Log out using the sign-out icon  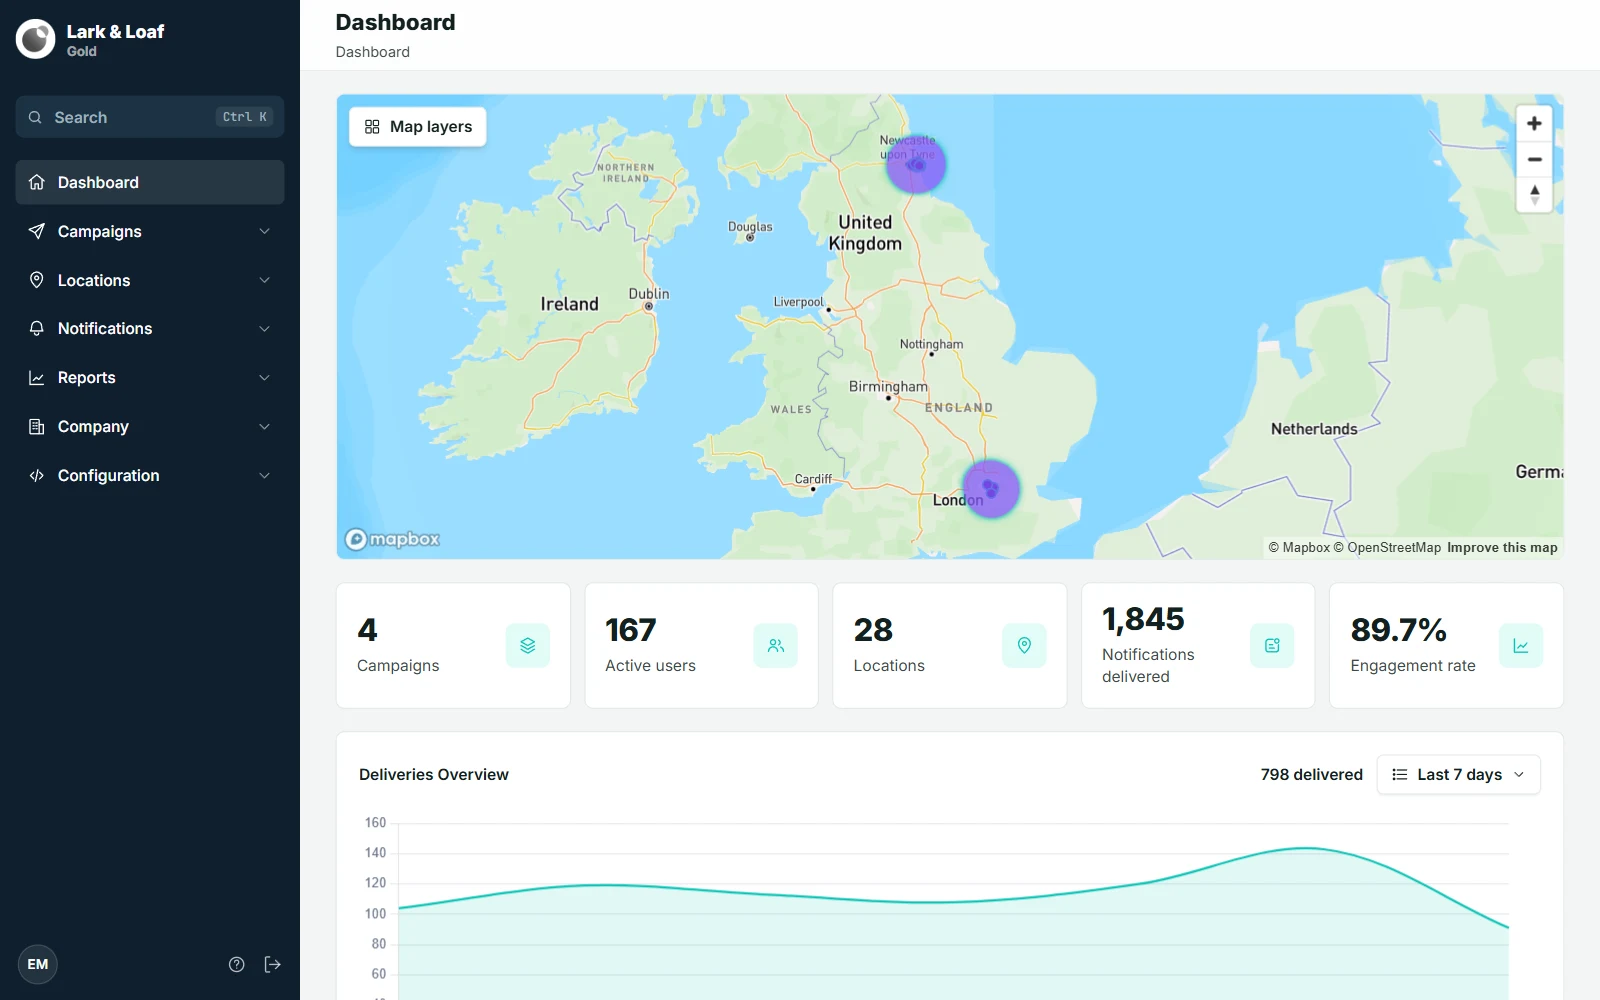[272, 964]
